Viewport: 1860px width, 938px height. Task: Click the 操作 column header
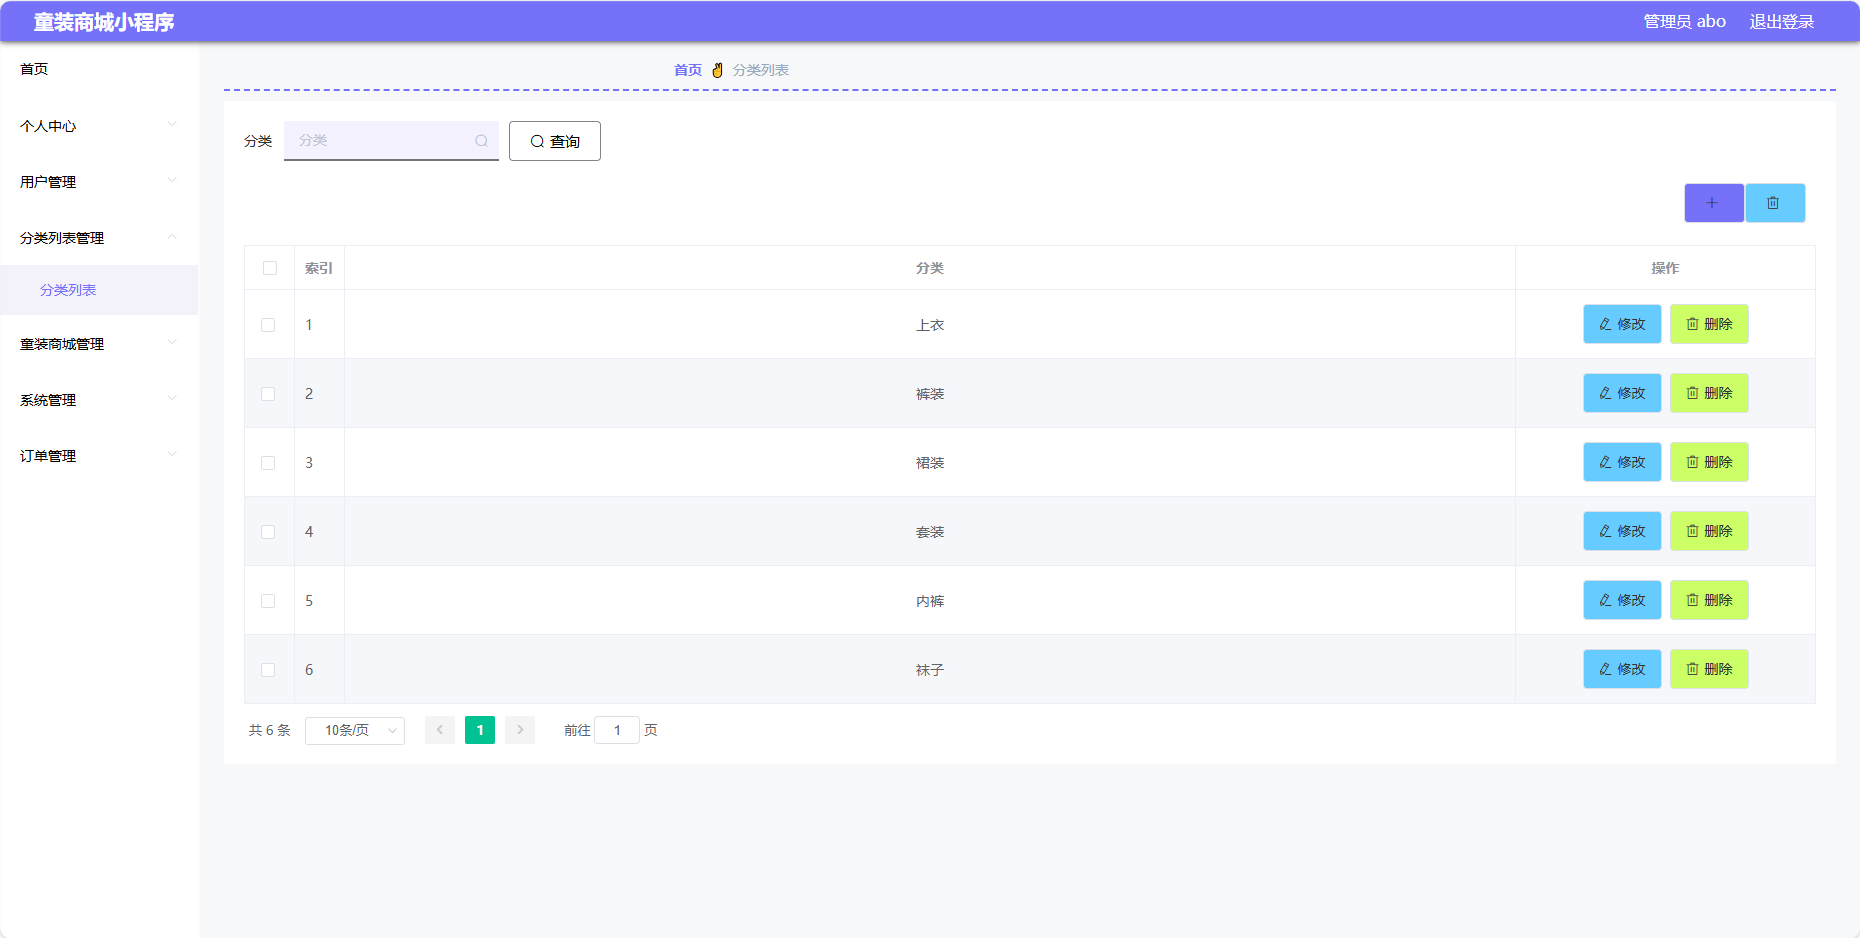1665,268
